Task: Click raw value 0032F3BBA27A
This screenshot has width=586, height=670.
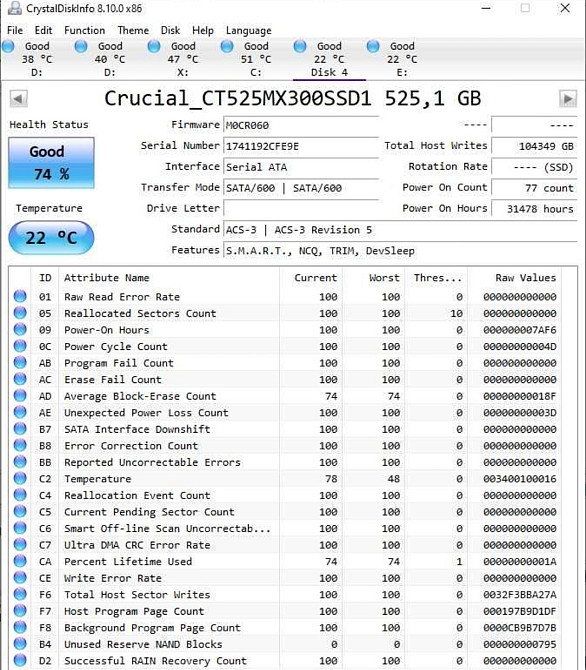Action: click(x=520, y=595)
